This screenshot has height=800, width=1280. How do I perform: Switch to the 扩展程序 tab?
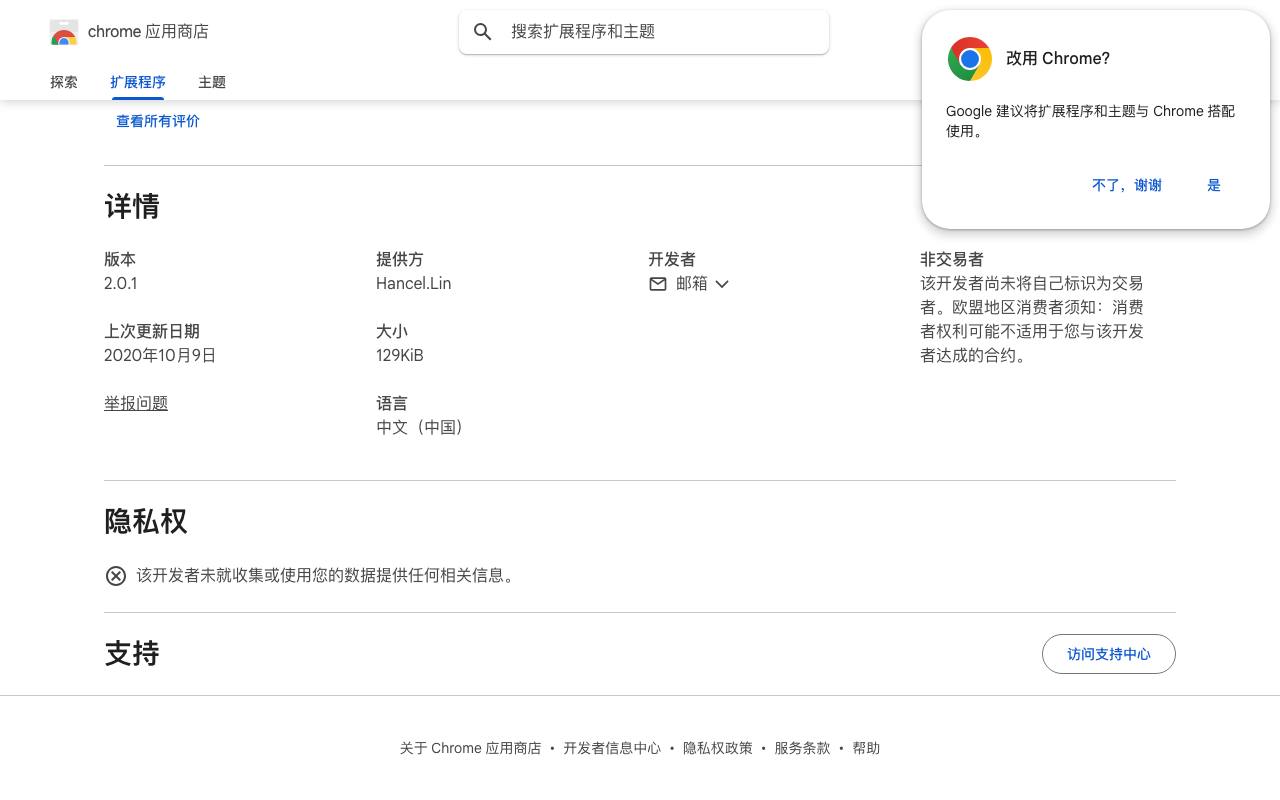click(138, 82)
